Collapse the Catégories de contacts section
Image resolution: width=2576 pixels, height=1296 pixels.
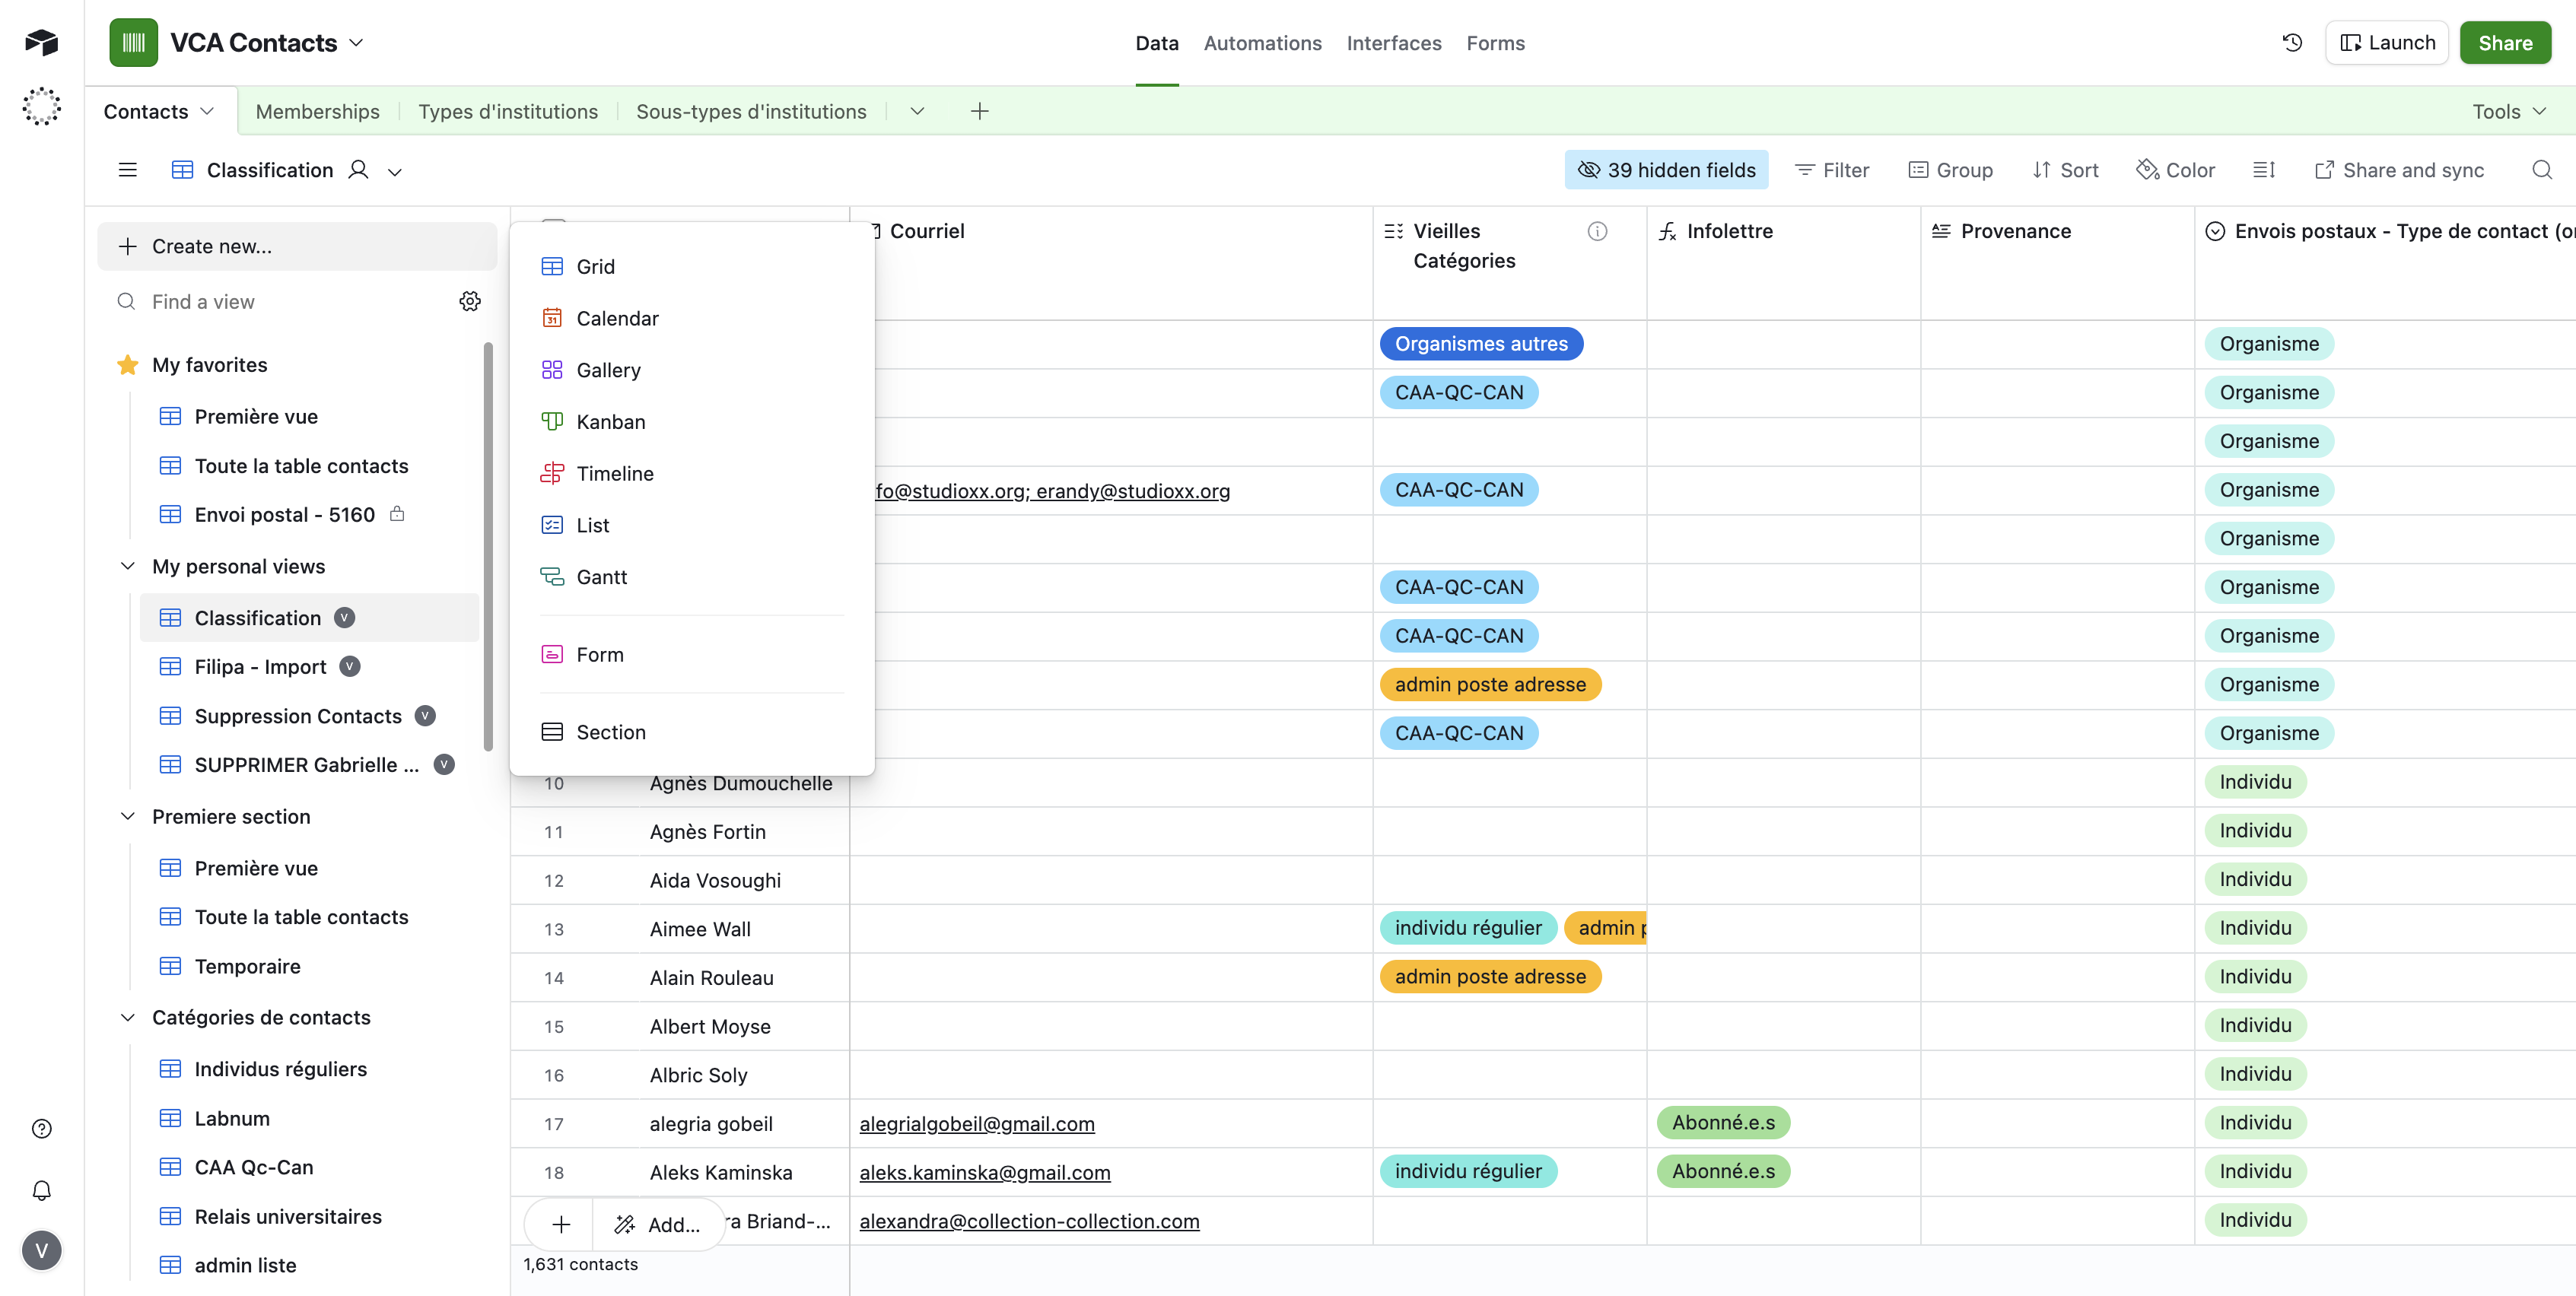(128, 1017)
